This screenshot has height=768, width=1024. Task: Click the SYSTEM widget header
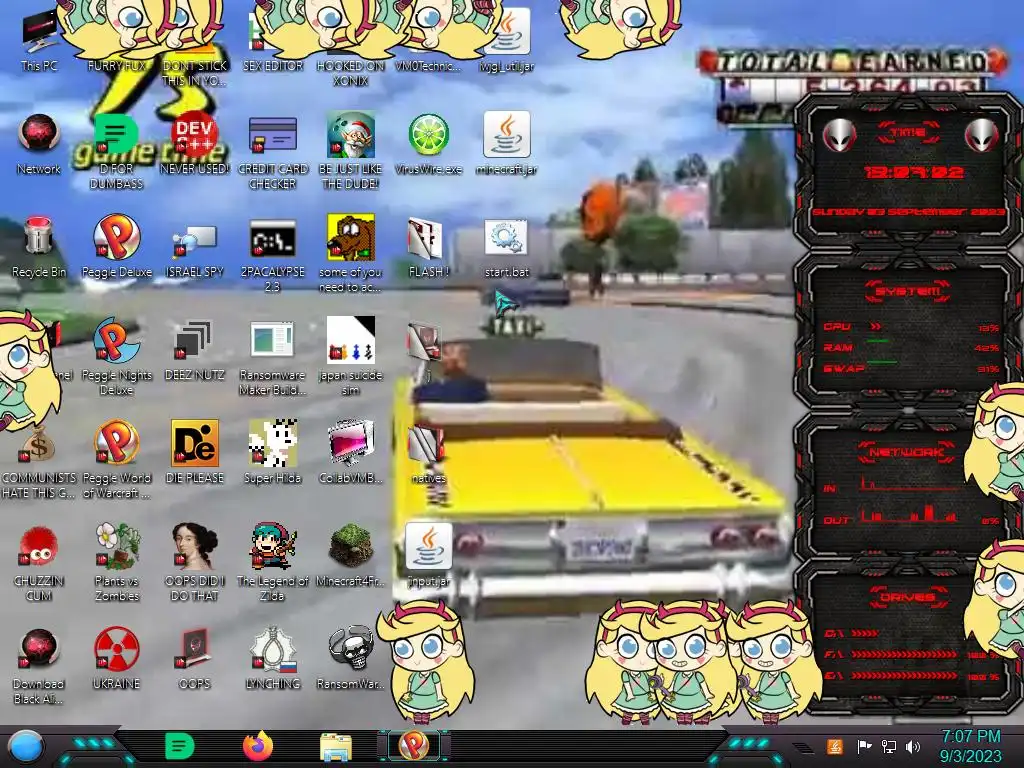coord(908,291)
